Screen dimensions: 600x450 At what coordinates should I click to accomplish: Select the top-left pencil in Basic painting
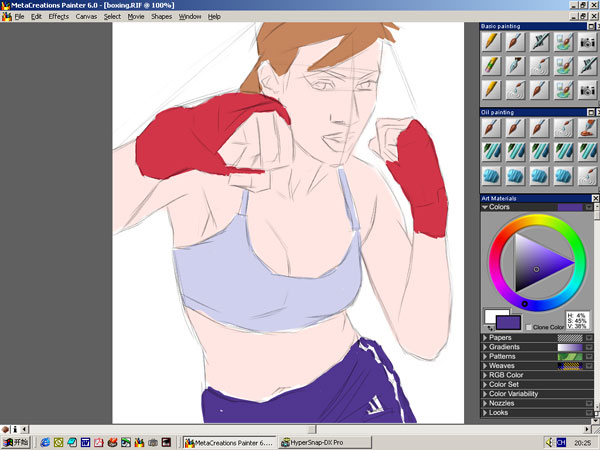coord(491,42)
